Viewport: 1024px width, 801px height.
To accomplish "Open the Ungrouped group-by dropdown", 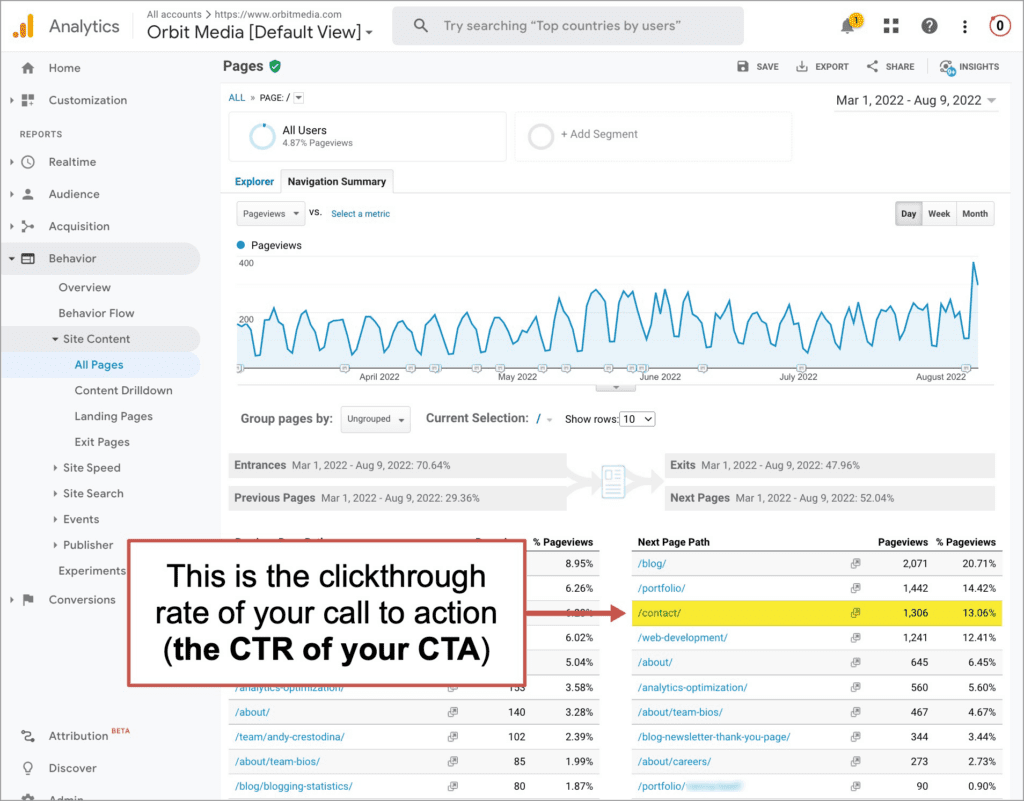I will point(375,419).
